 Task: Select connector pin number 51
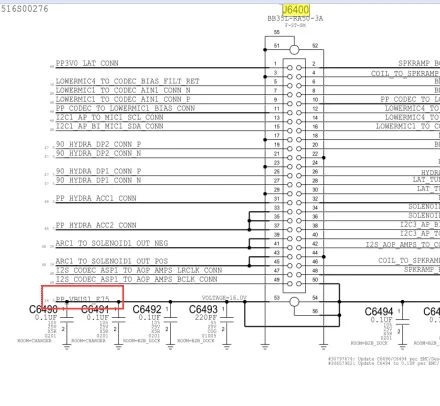(276, 46)
